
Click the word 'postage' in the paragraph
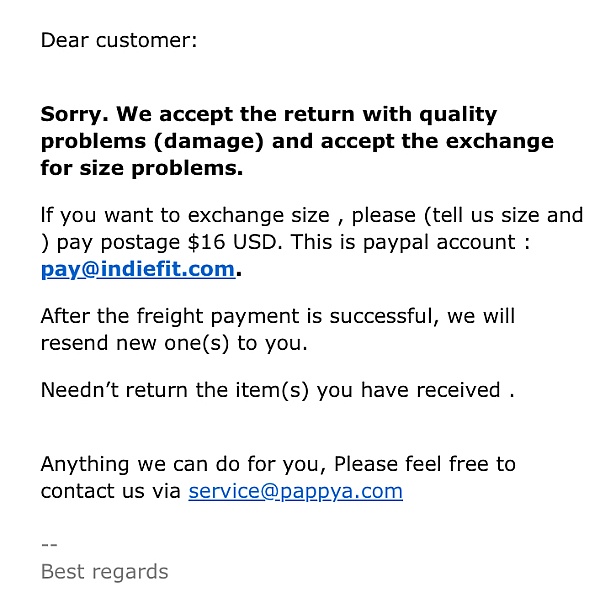(140, 243)
